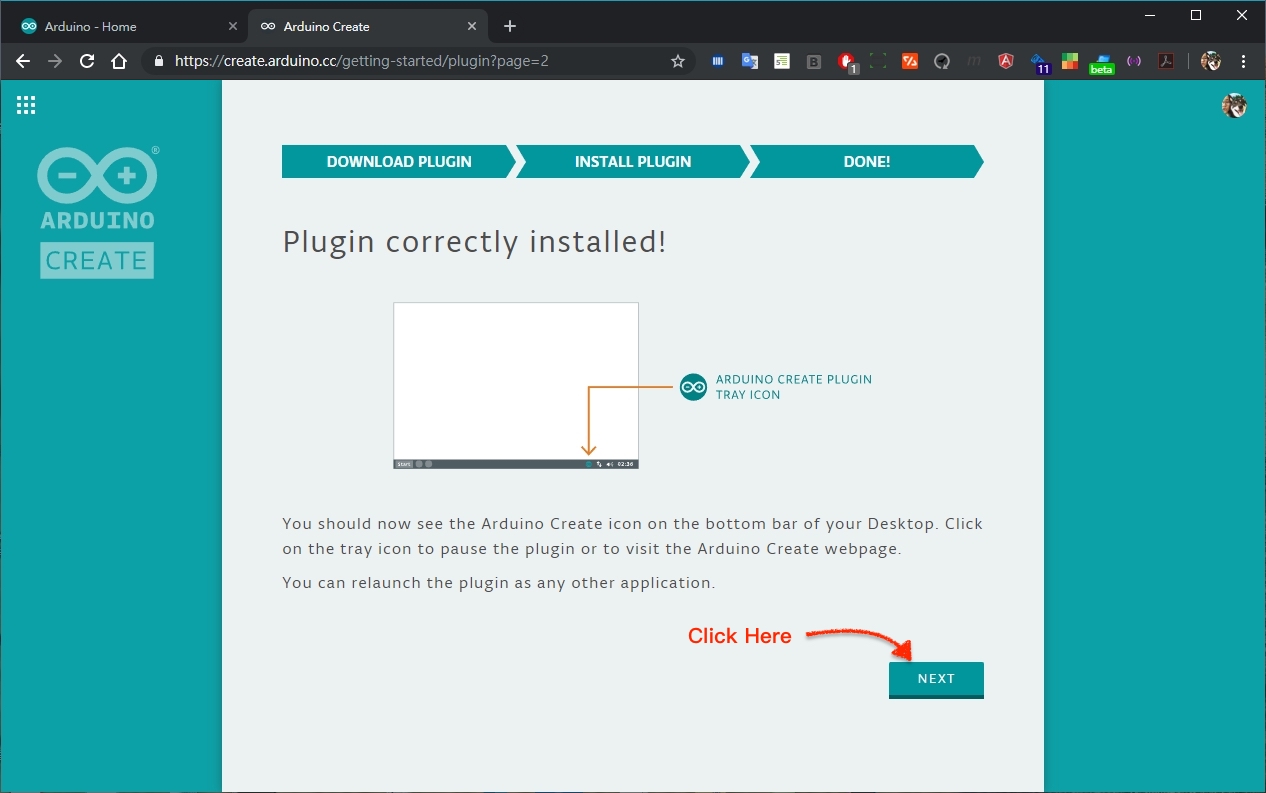
Task: Open the colored squares grid extension
Action: [1070, 61]
